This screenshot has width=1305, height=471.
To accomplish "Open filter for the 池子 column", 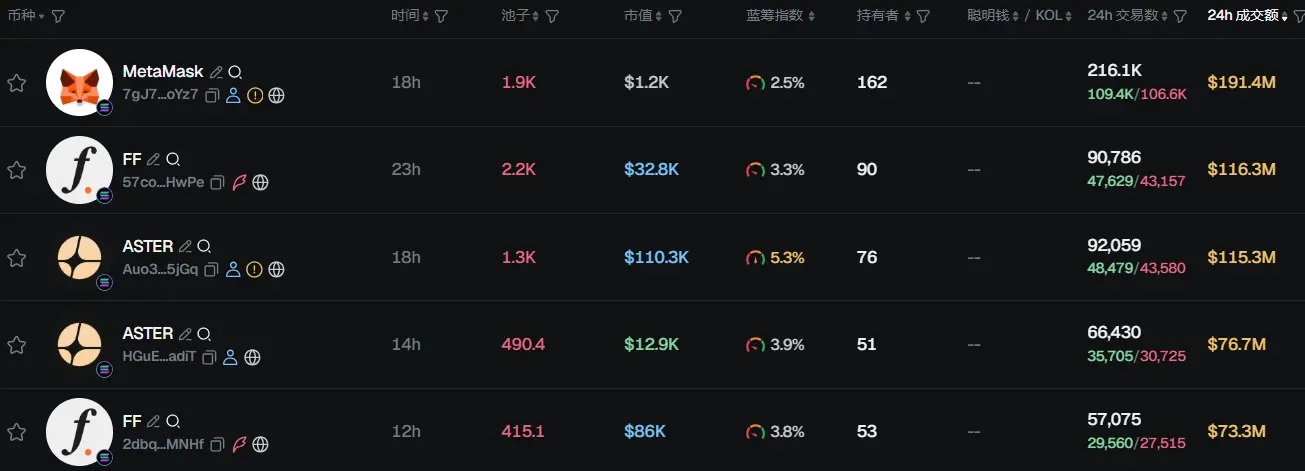I will click(x=552, y=17).
